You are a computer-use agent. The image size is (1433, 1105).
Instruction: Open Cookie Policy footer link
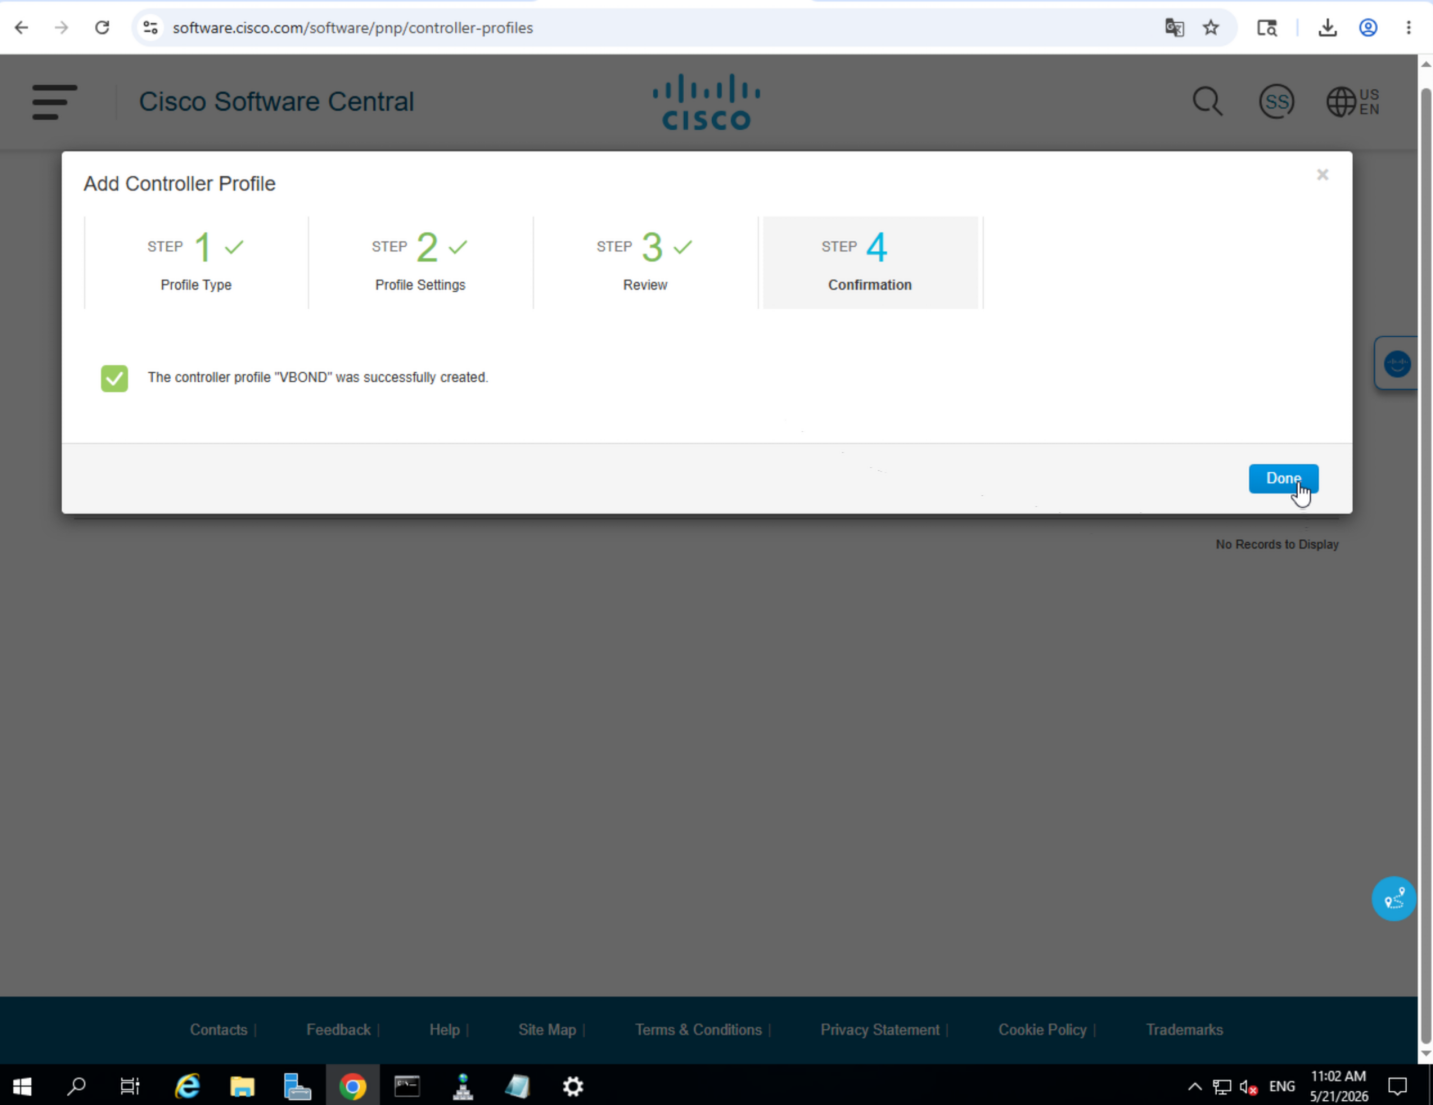[1042, 1030]
